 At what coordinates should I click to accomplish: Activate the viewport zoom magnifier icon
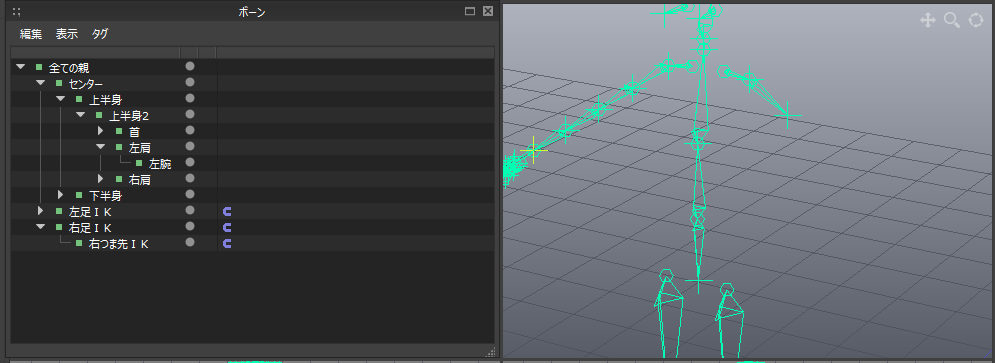(952, 20)
